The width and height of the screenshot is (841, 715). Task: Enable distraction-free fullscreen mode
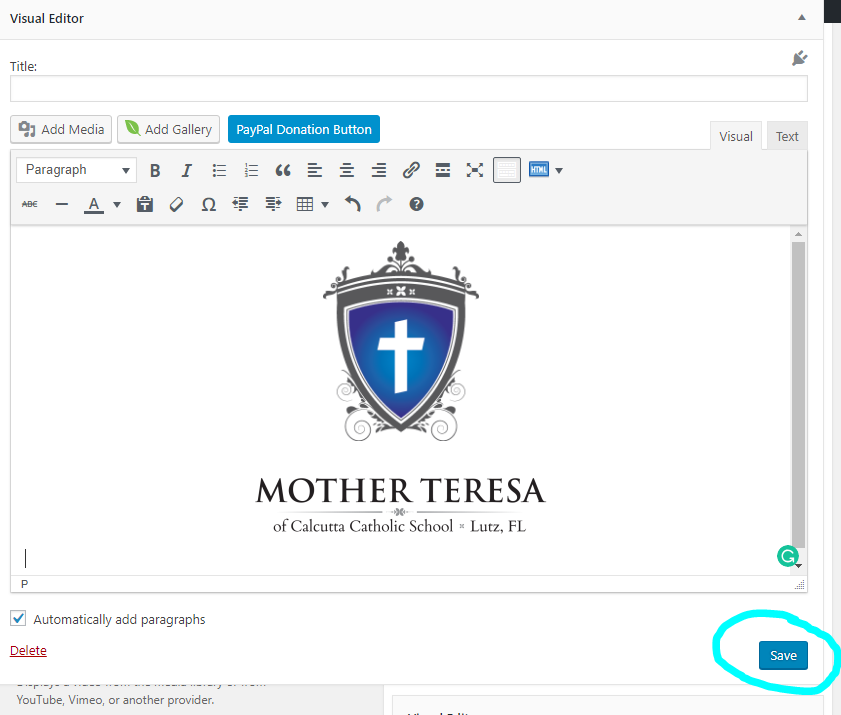pyautogui.click(x=475, y=170)
